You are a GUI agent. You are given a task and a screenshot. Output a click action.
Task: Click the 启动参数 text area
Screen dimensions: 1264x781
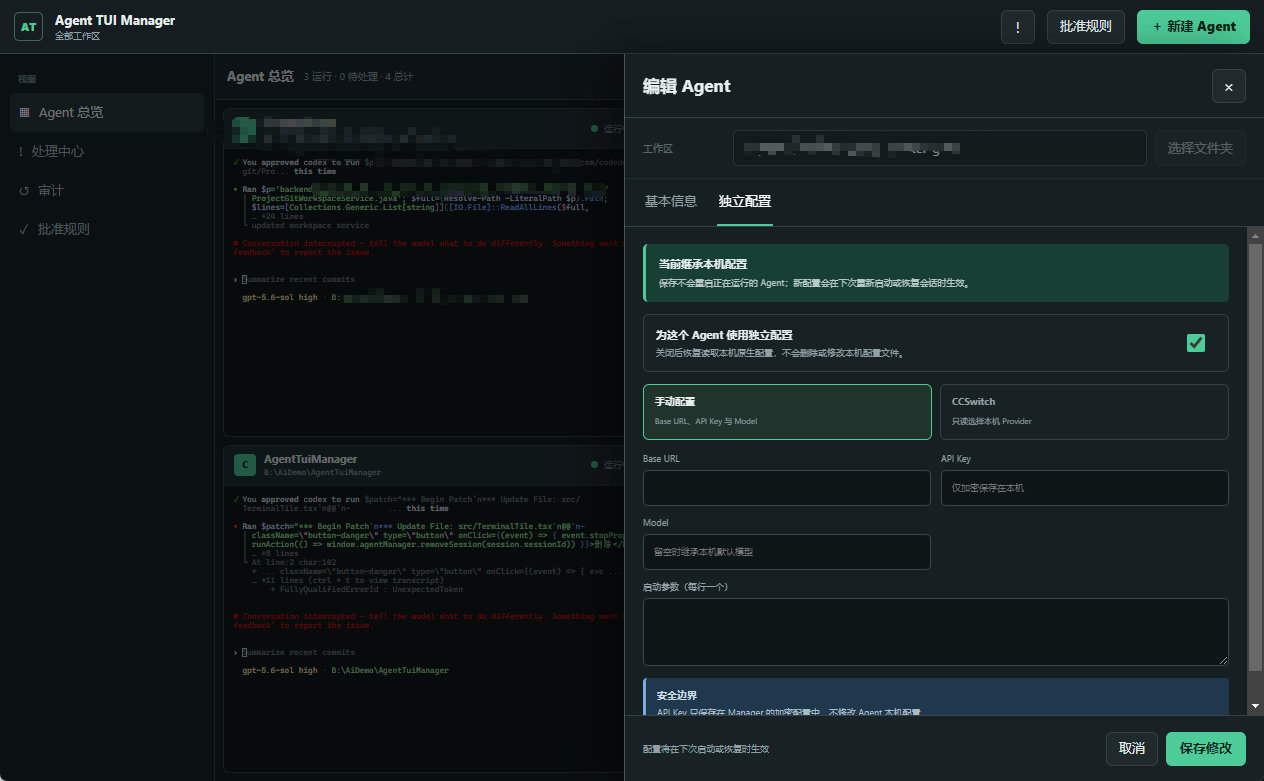[x=936, y=632]
